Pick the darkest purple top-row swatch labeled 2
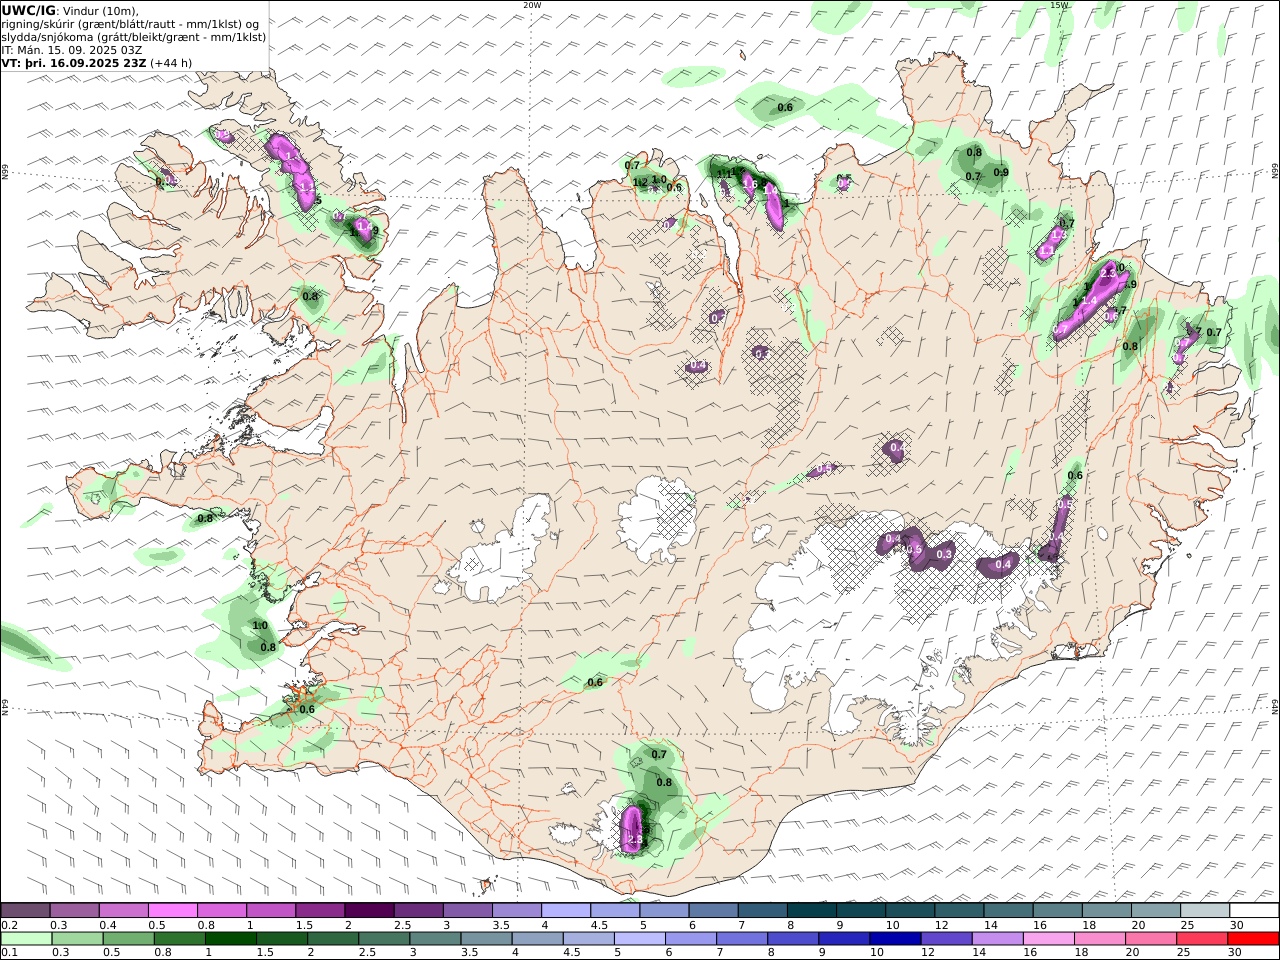1280x960 pixels. click(x=369, y=911)
